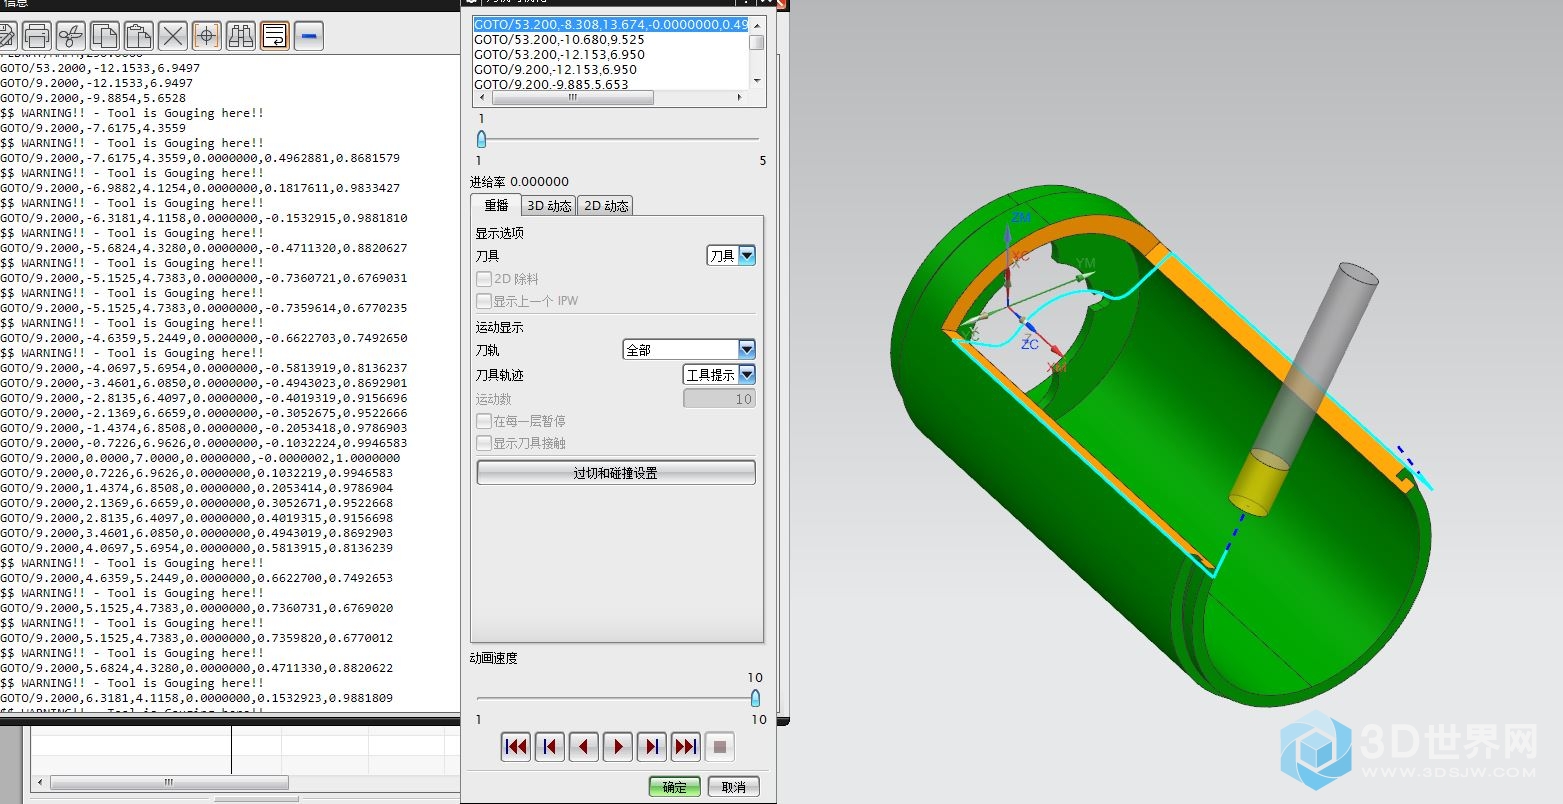Toggle the 2D 除料 checkbox
Screen dimensions: 1563x804
coord(484,279)
